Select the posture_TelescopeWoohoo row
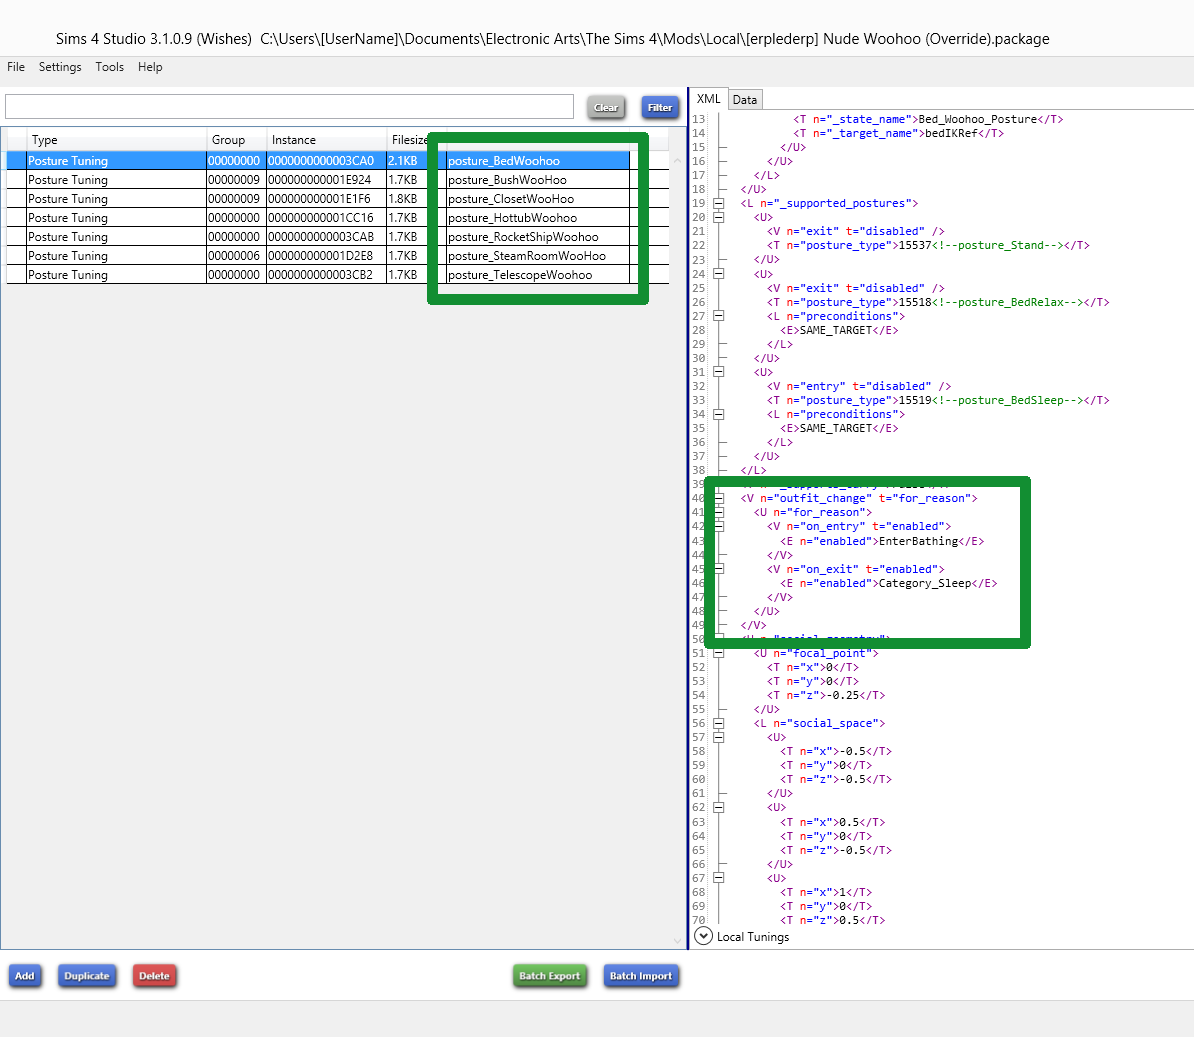 337,275
